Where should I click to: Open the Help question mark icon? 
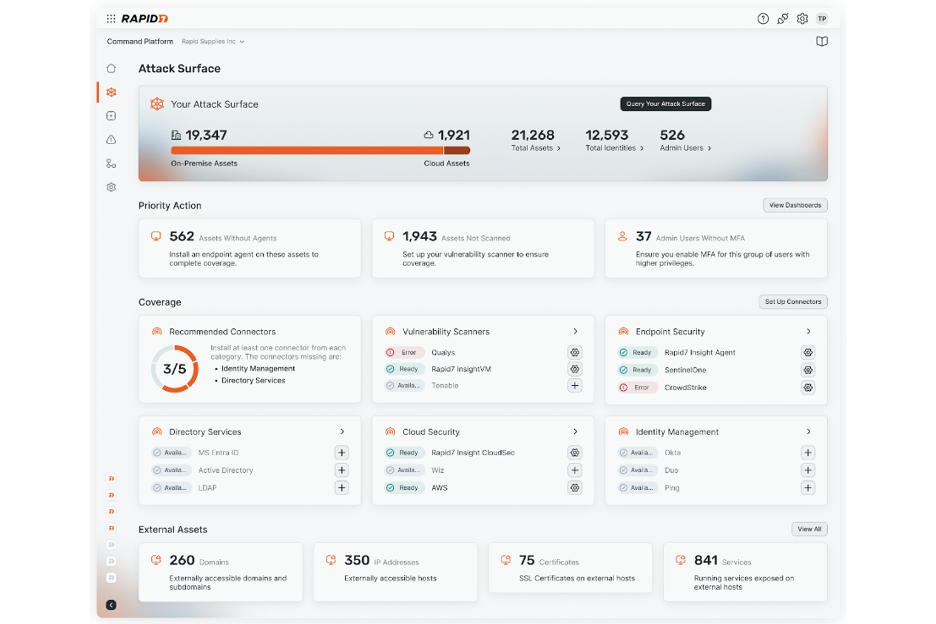[763, 18]
